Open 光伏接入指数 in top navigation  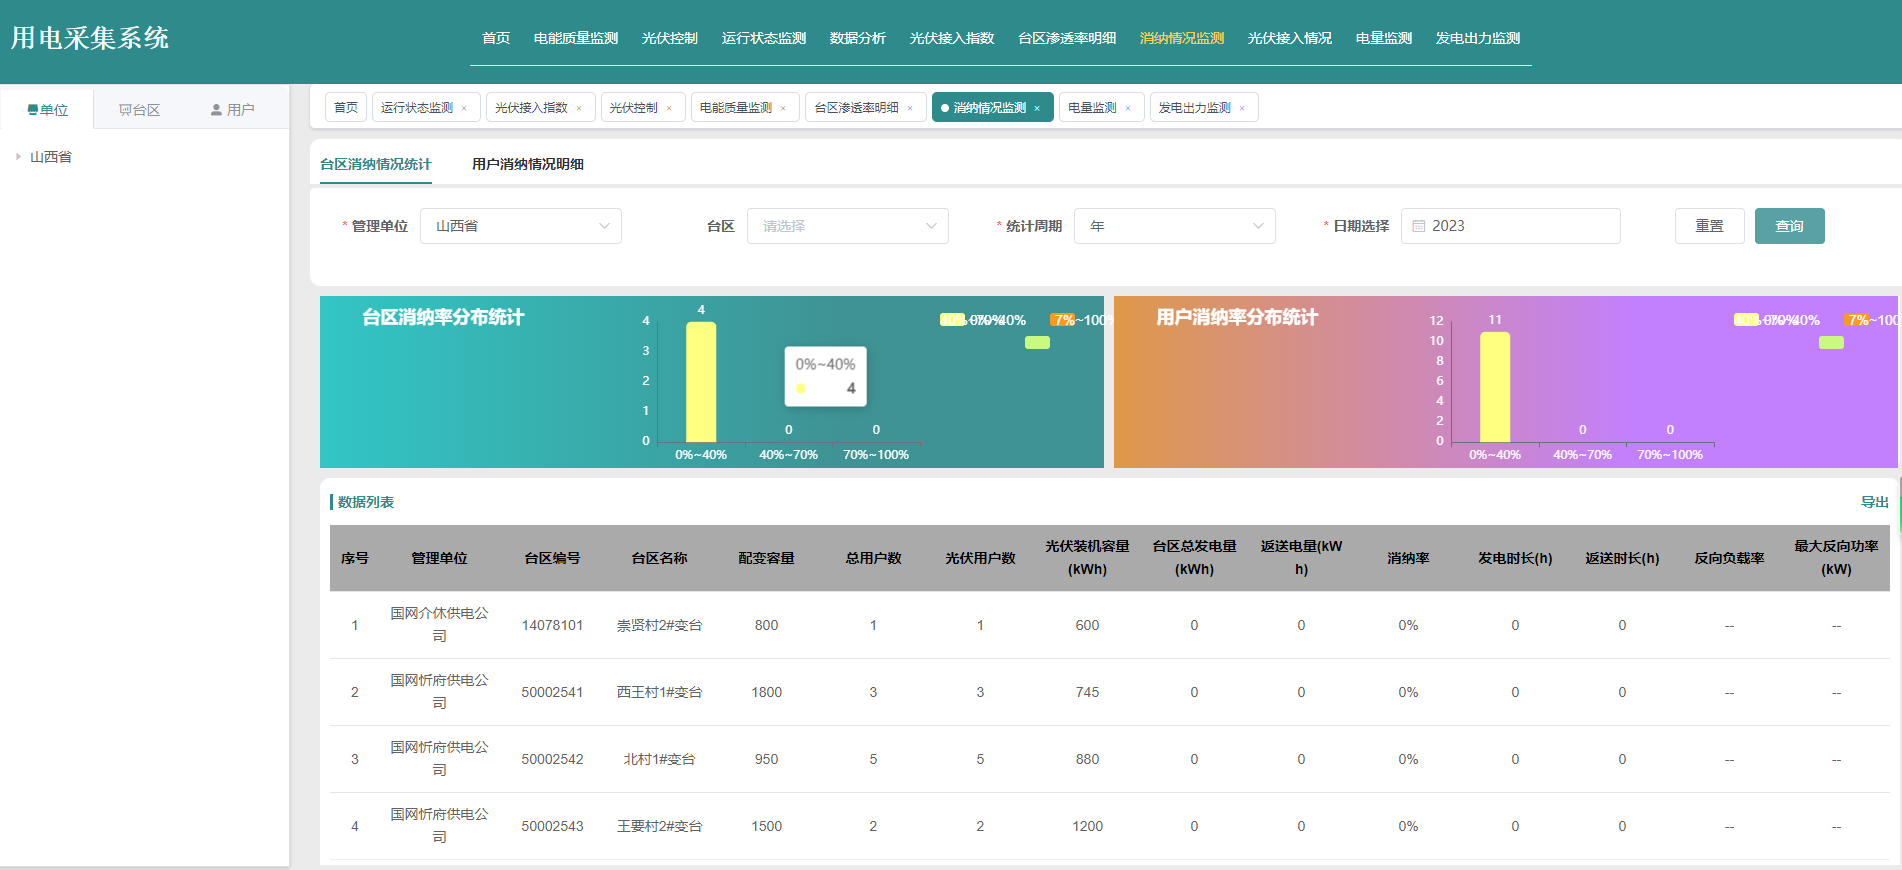(952, 38)
